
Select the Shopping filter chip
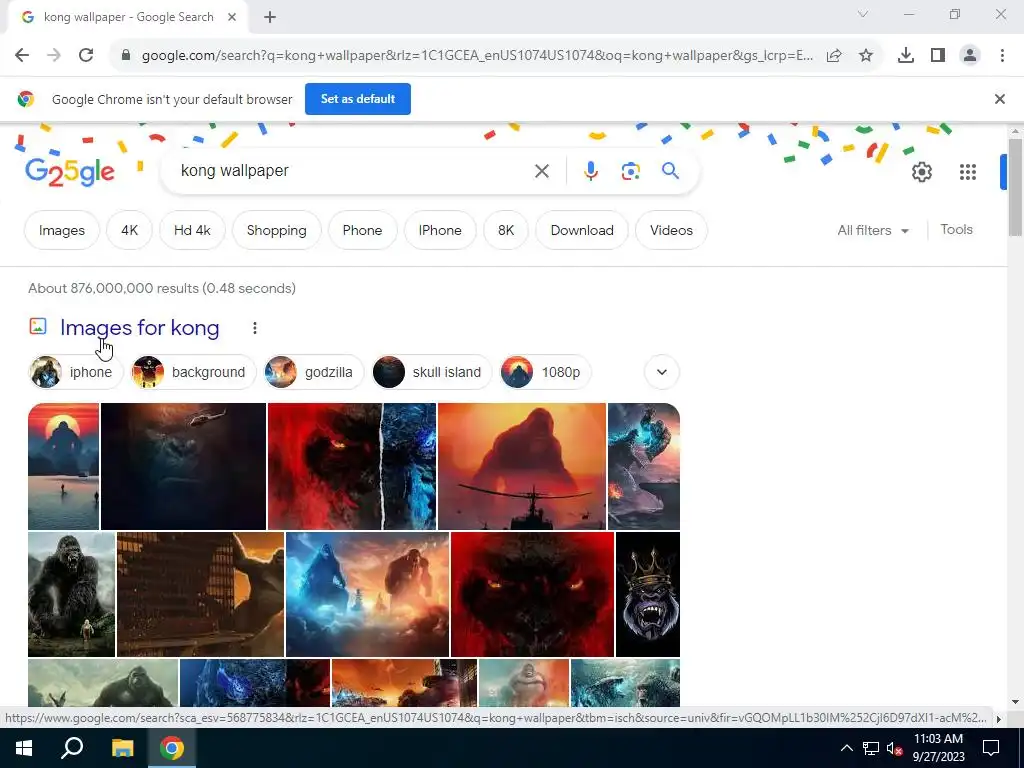pyautogui.click(x=276, y=231)
